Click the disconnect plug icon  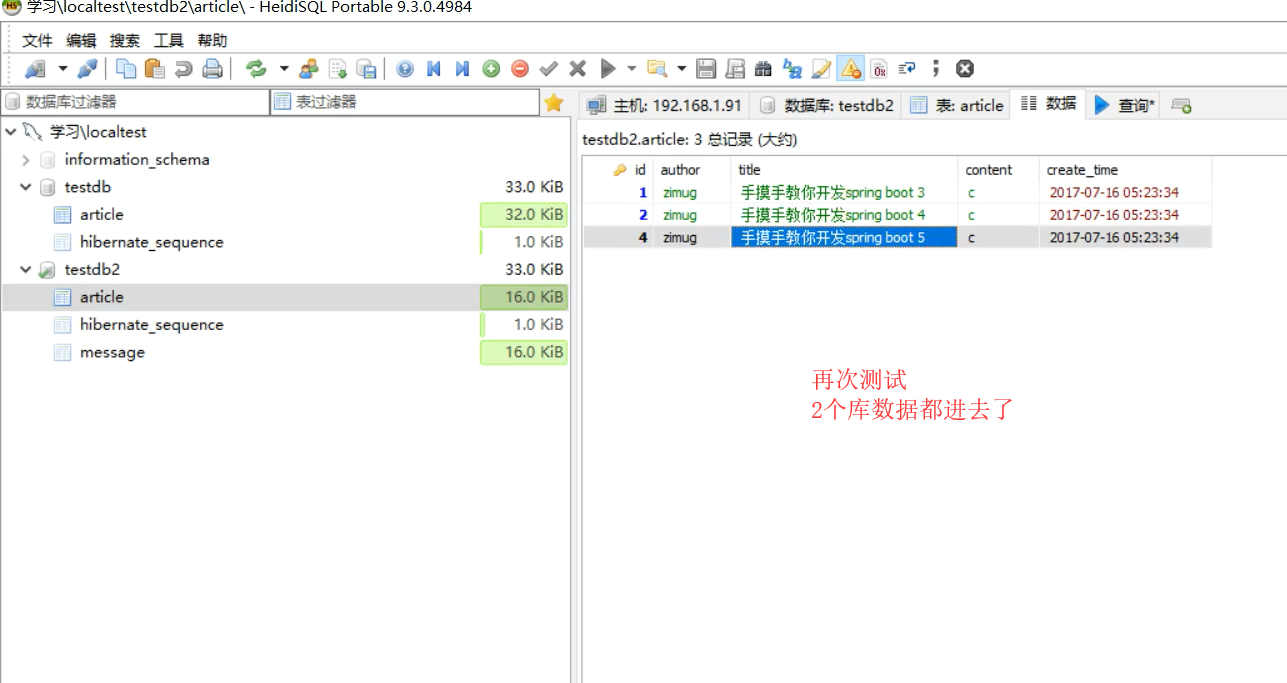coord(88,69)
